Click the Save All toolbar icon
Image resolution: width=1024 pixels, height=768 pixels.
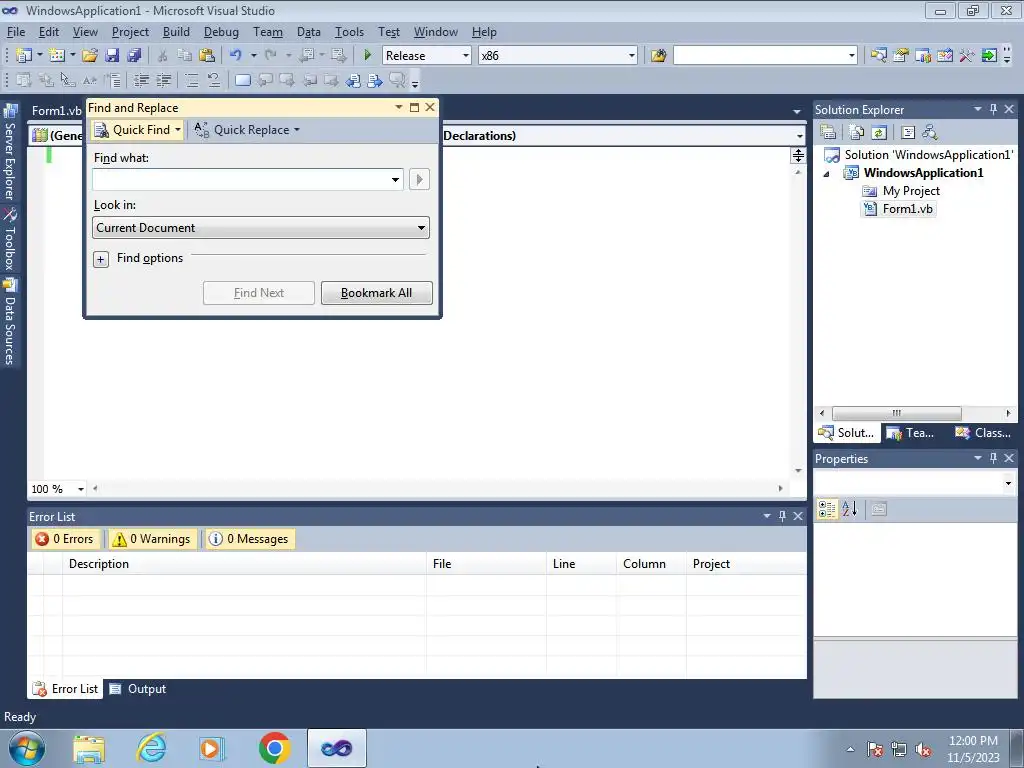coord(134,56)
